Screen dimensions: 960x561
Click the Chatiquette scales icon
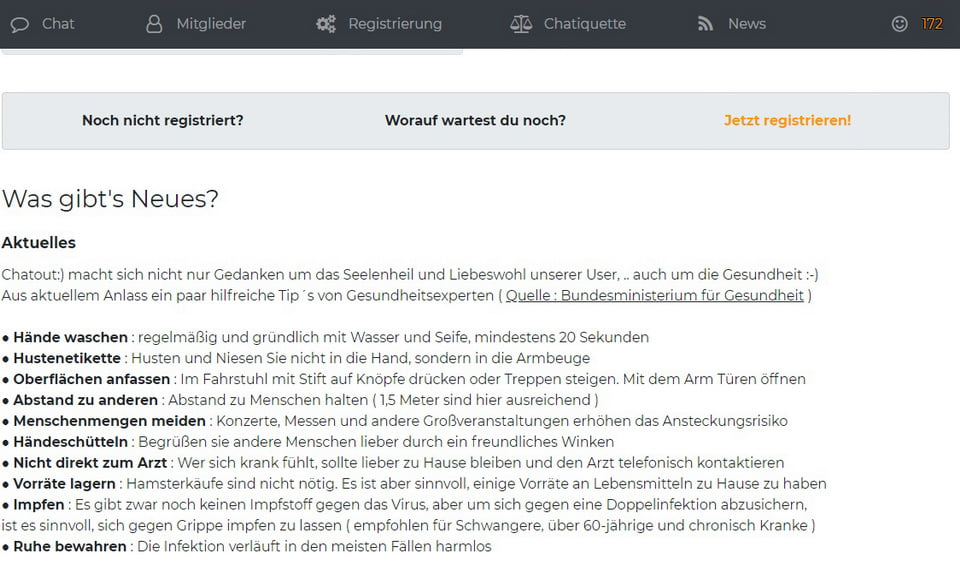click(x=521, y=24)
